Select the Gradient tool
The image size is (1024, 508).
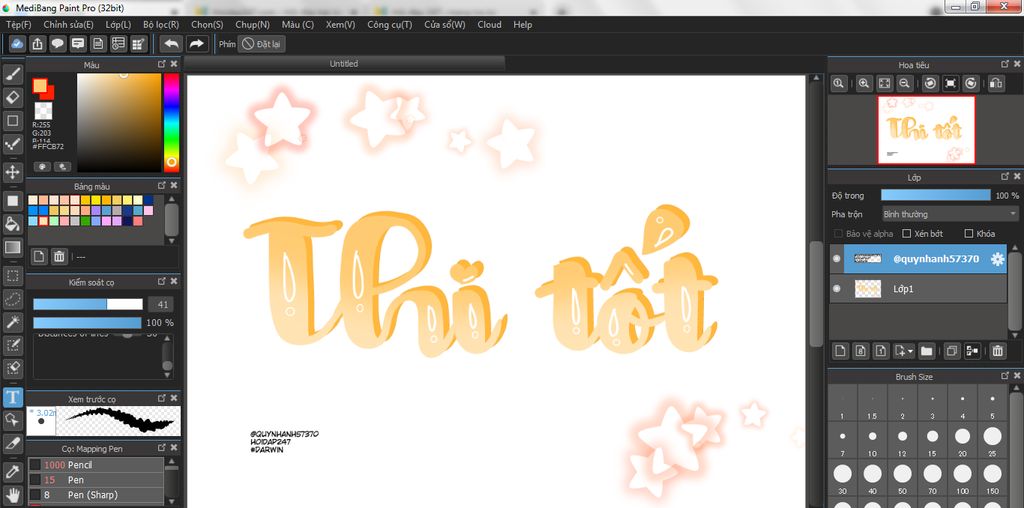coord(12,247)
